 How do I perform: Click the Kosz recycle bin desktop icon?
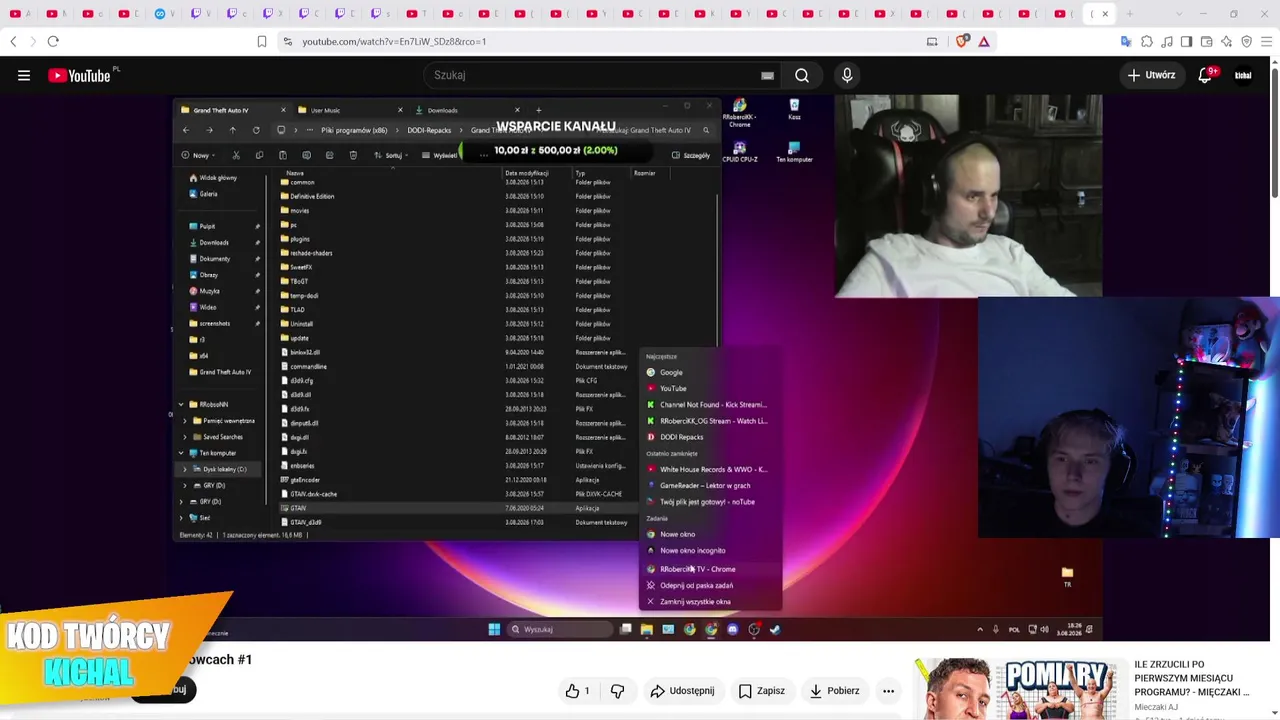(794, 109)
